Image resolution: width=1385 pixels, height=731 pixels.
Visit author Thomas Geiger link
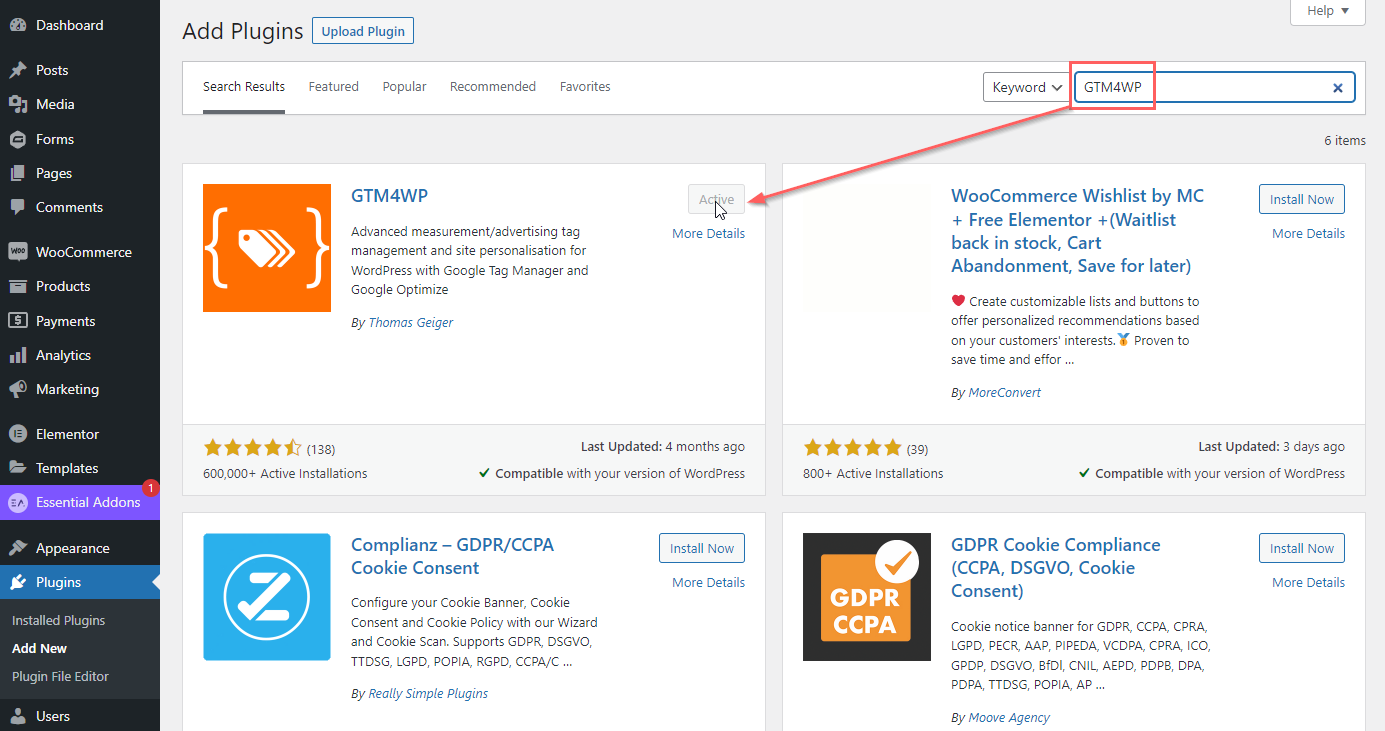point(411,322)
